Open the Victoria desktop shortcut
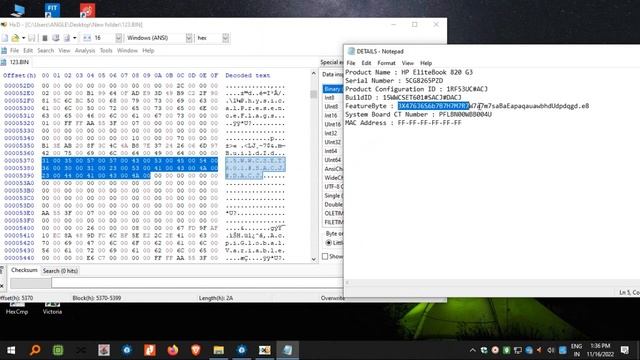Screen dimensions: 640x360 coord(52,308)
